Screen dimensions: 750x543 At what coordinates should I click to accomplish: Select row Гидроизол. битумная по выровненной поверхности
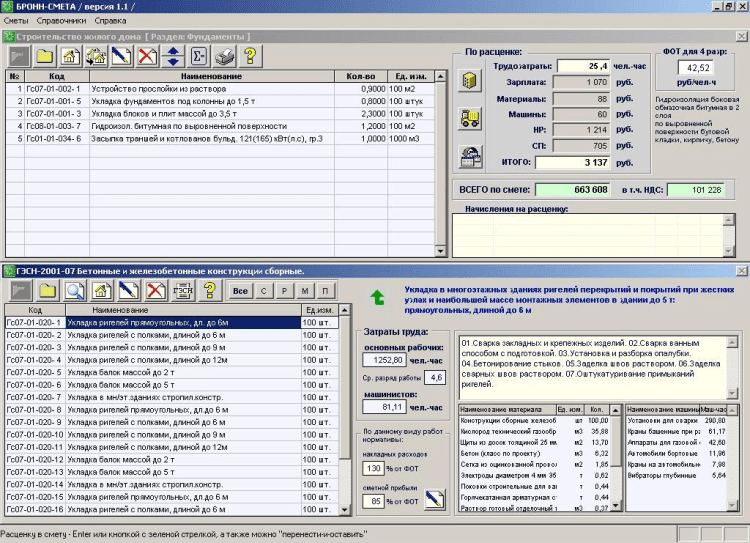point(220,126)
